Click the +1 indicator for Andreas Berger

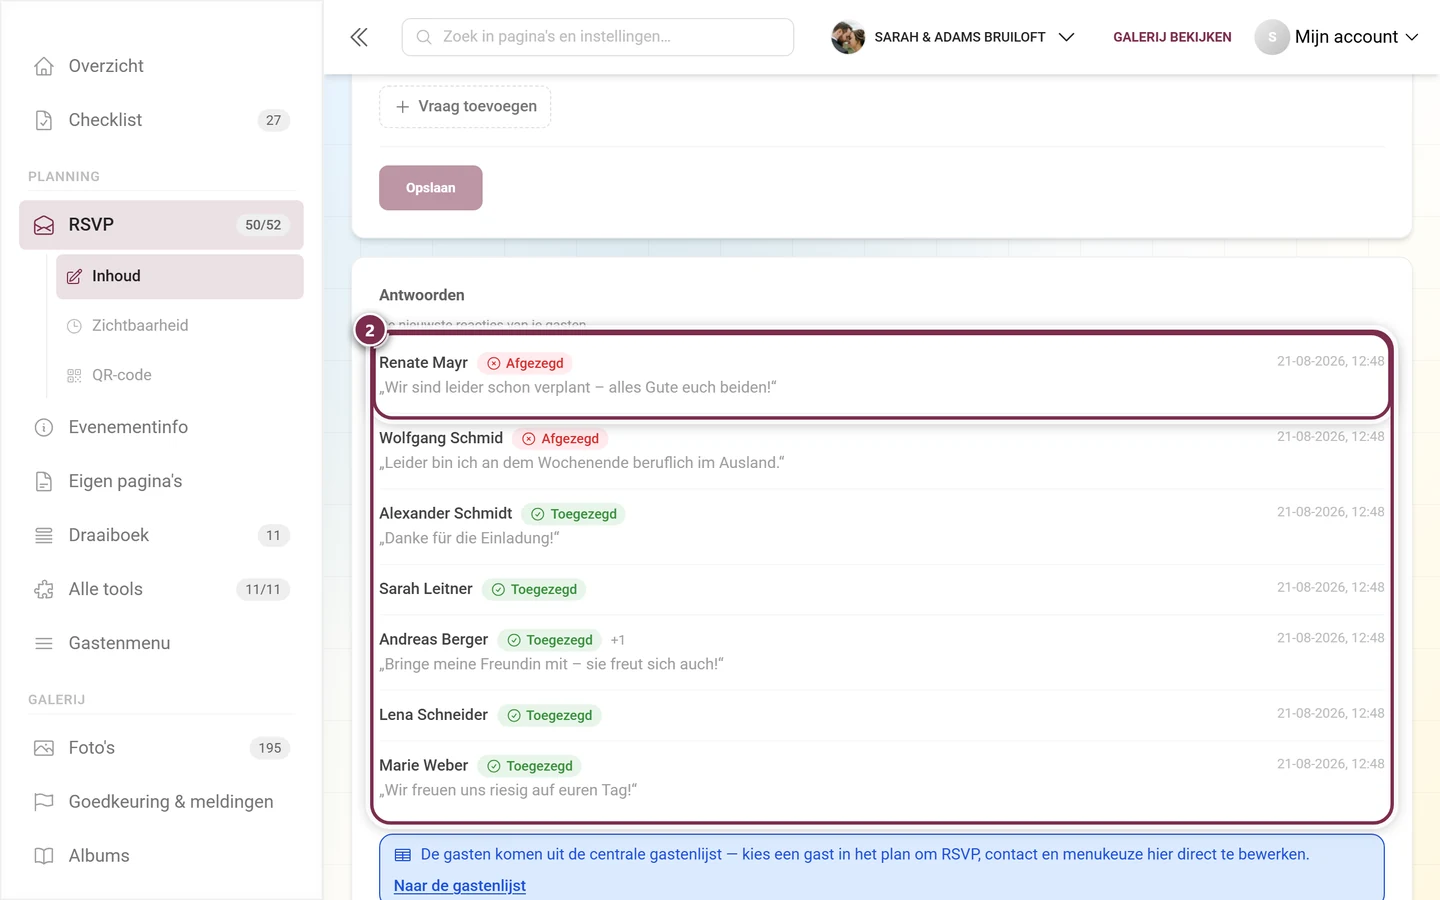click(x=618, y=640)
